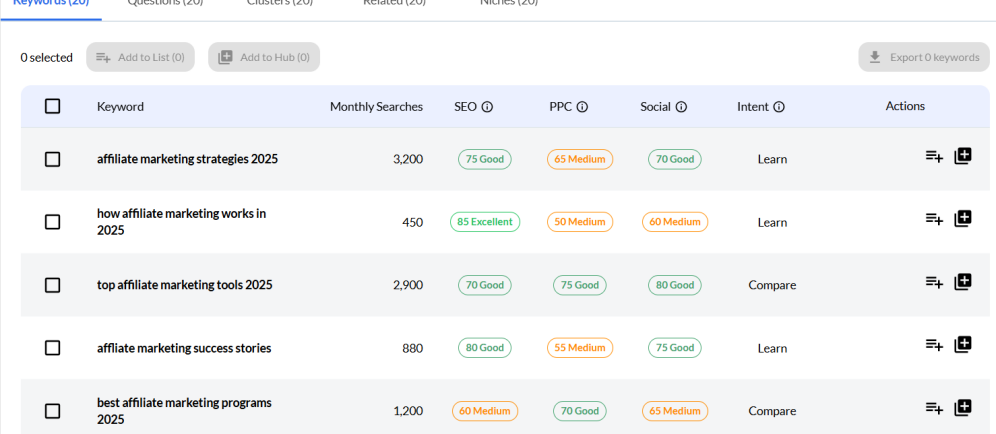Click the Export 0 keywords button
Image resolution: width=996 pixels, height=434 pixels.
923,57
